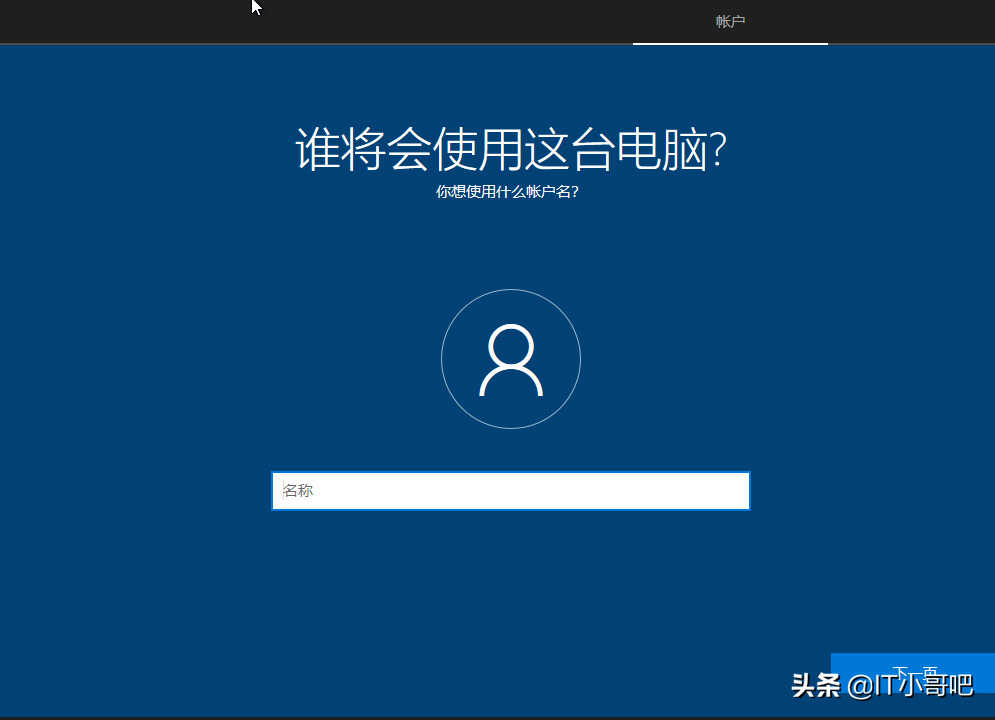The image size is (995, 720).
Task: Switch to the 帐户 tab at the top
Action: (730, 20)
